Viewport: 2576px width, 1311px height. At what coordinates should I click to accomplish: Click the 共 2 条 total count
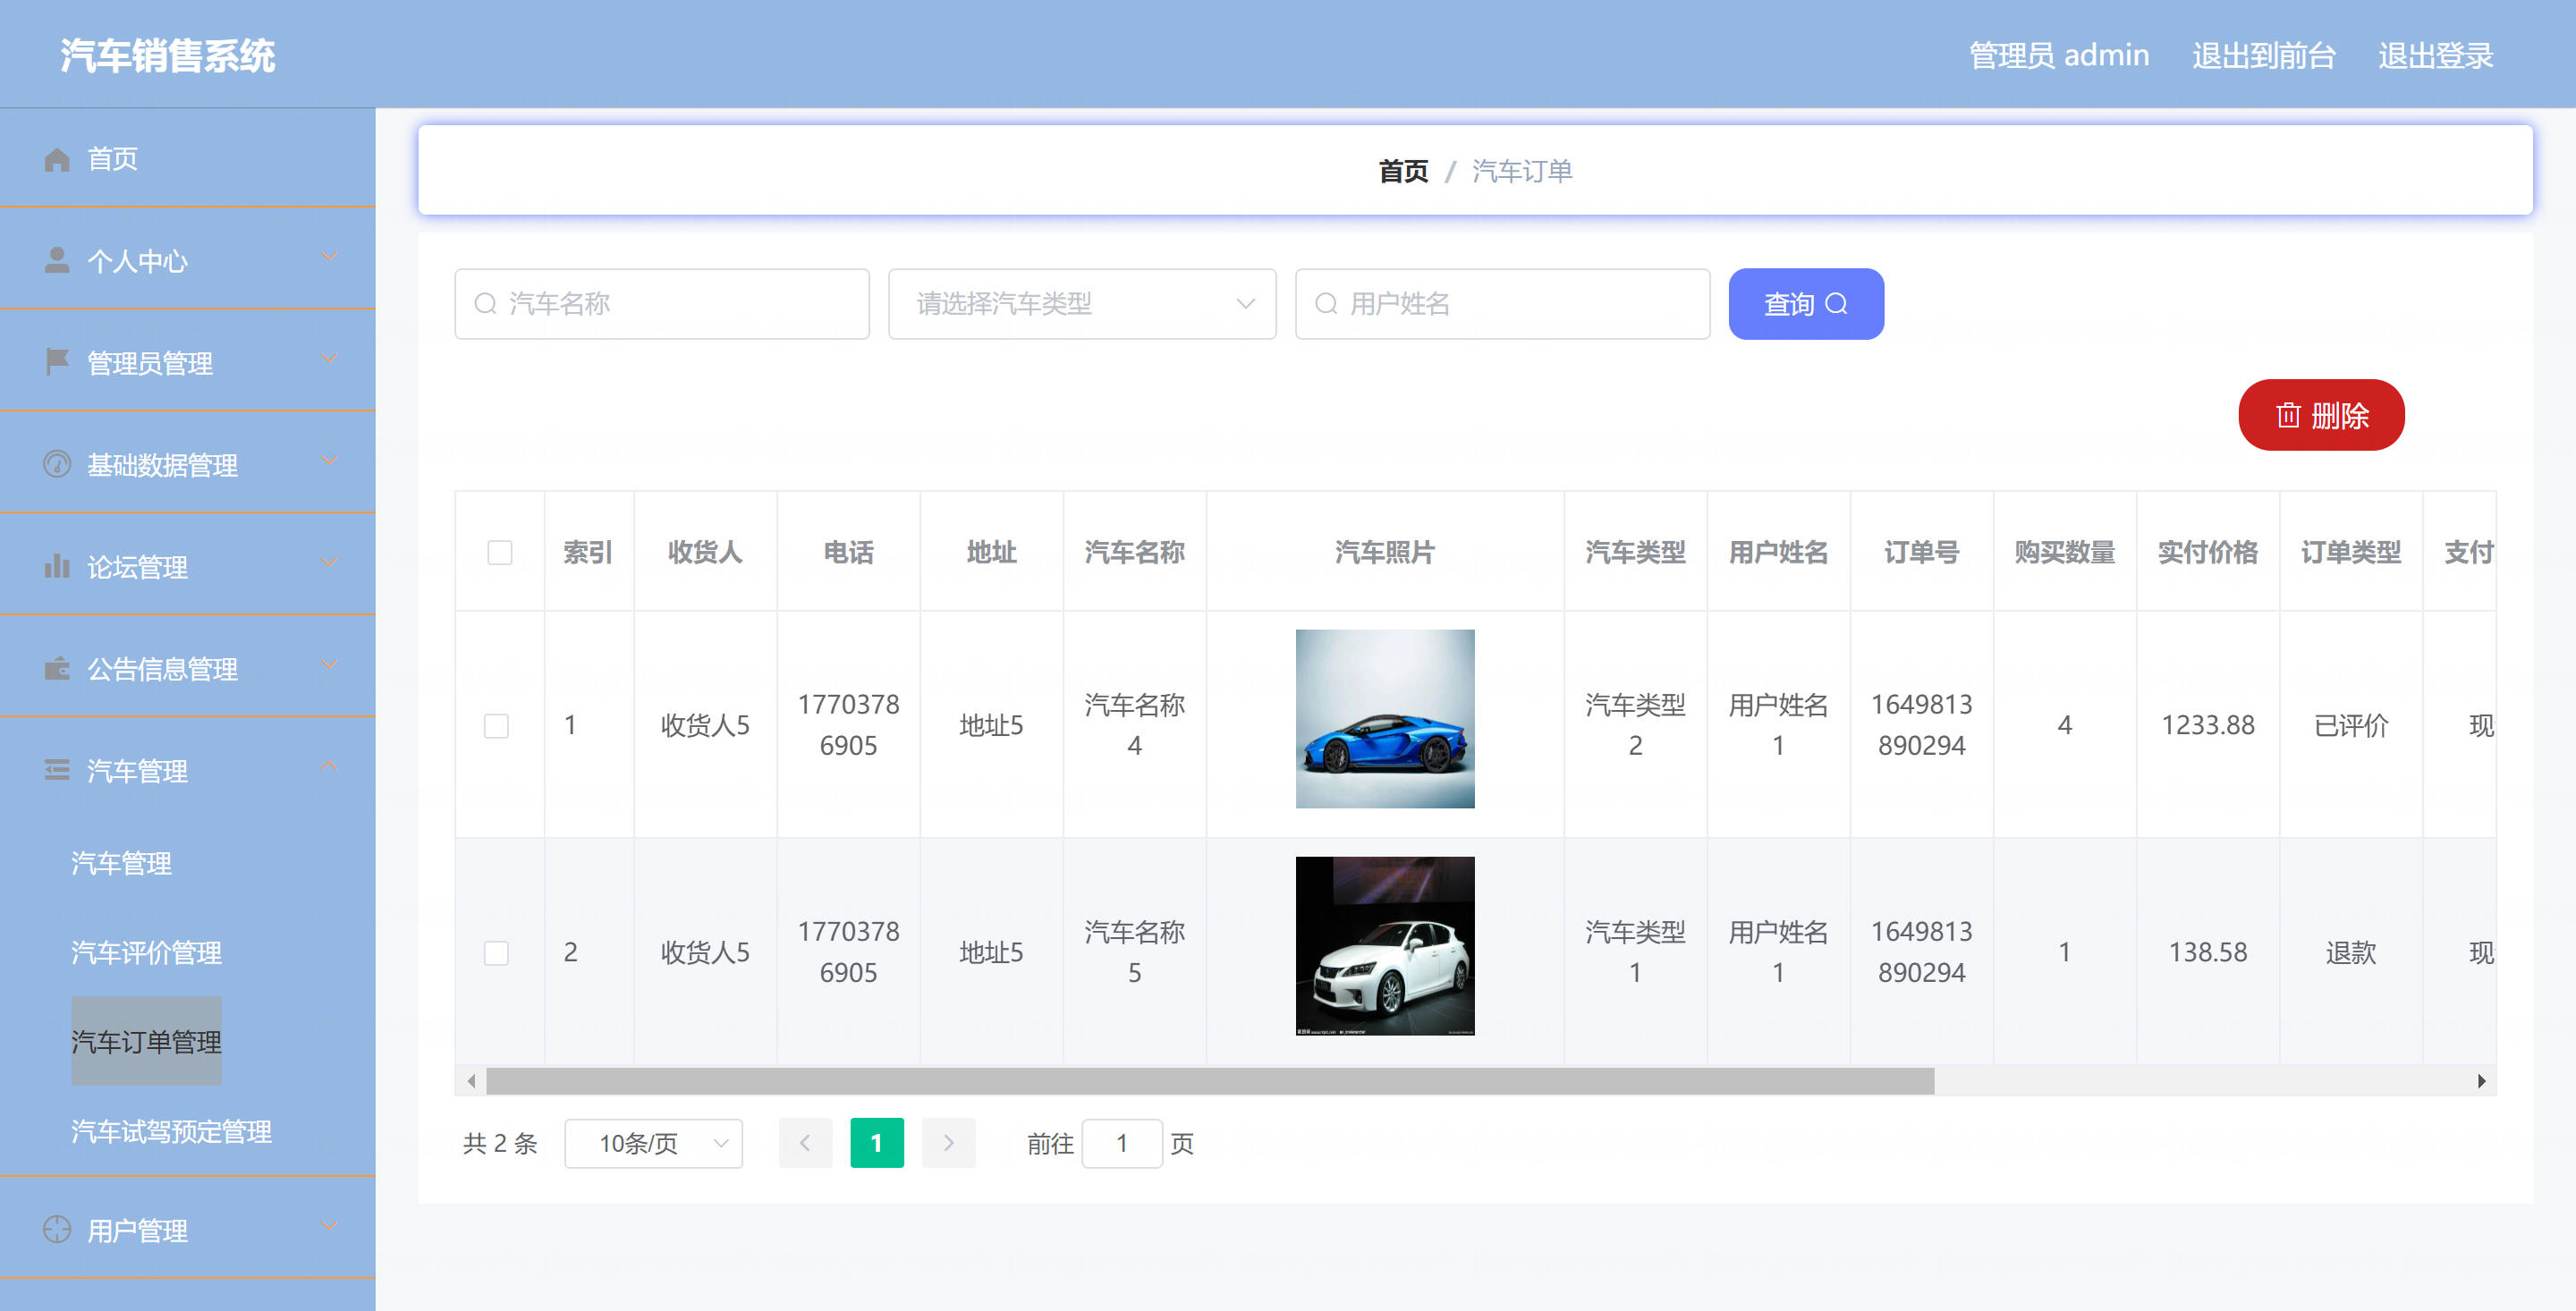click(x=500, y=1143)
